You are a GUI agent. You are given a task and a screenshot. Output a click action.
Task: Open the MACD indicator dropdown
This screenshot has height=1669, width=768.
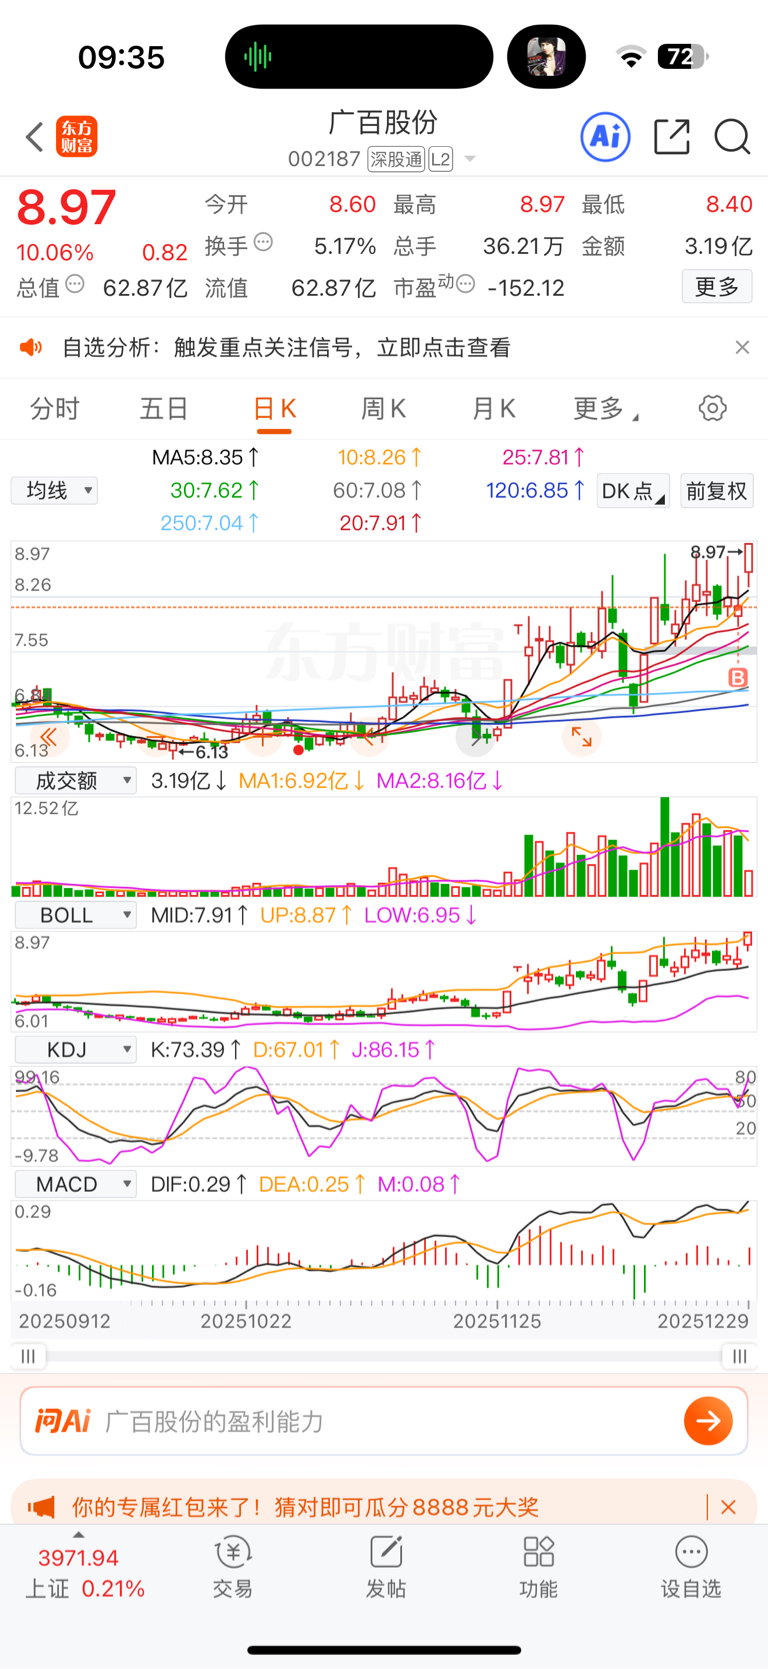pyautogui.click(x=75, y=1184)
